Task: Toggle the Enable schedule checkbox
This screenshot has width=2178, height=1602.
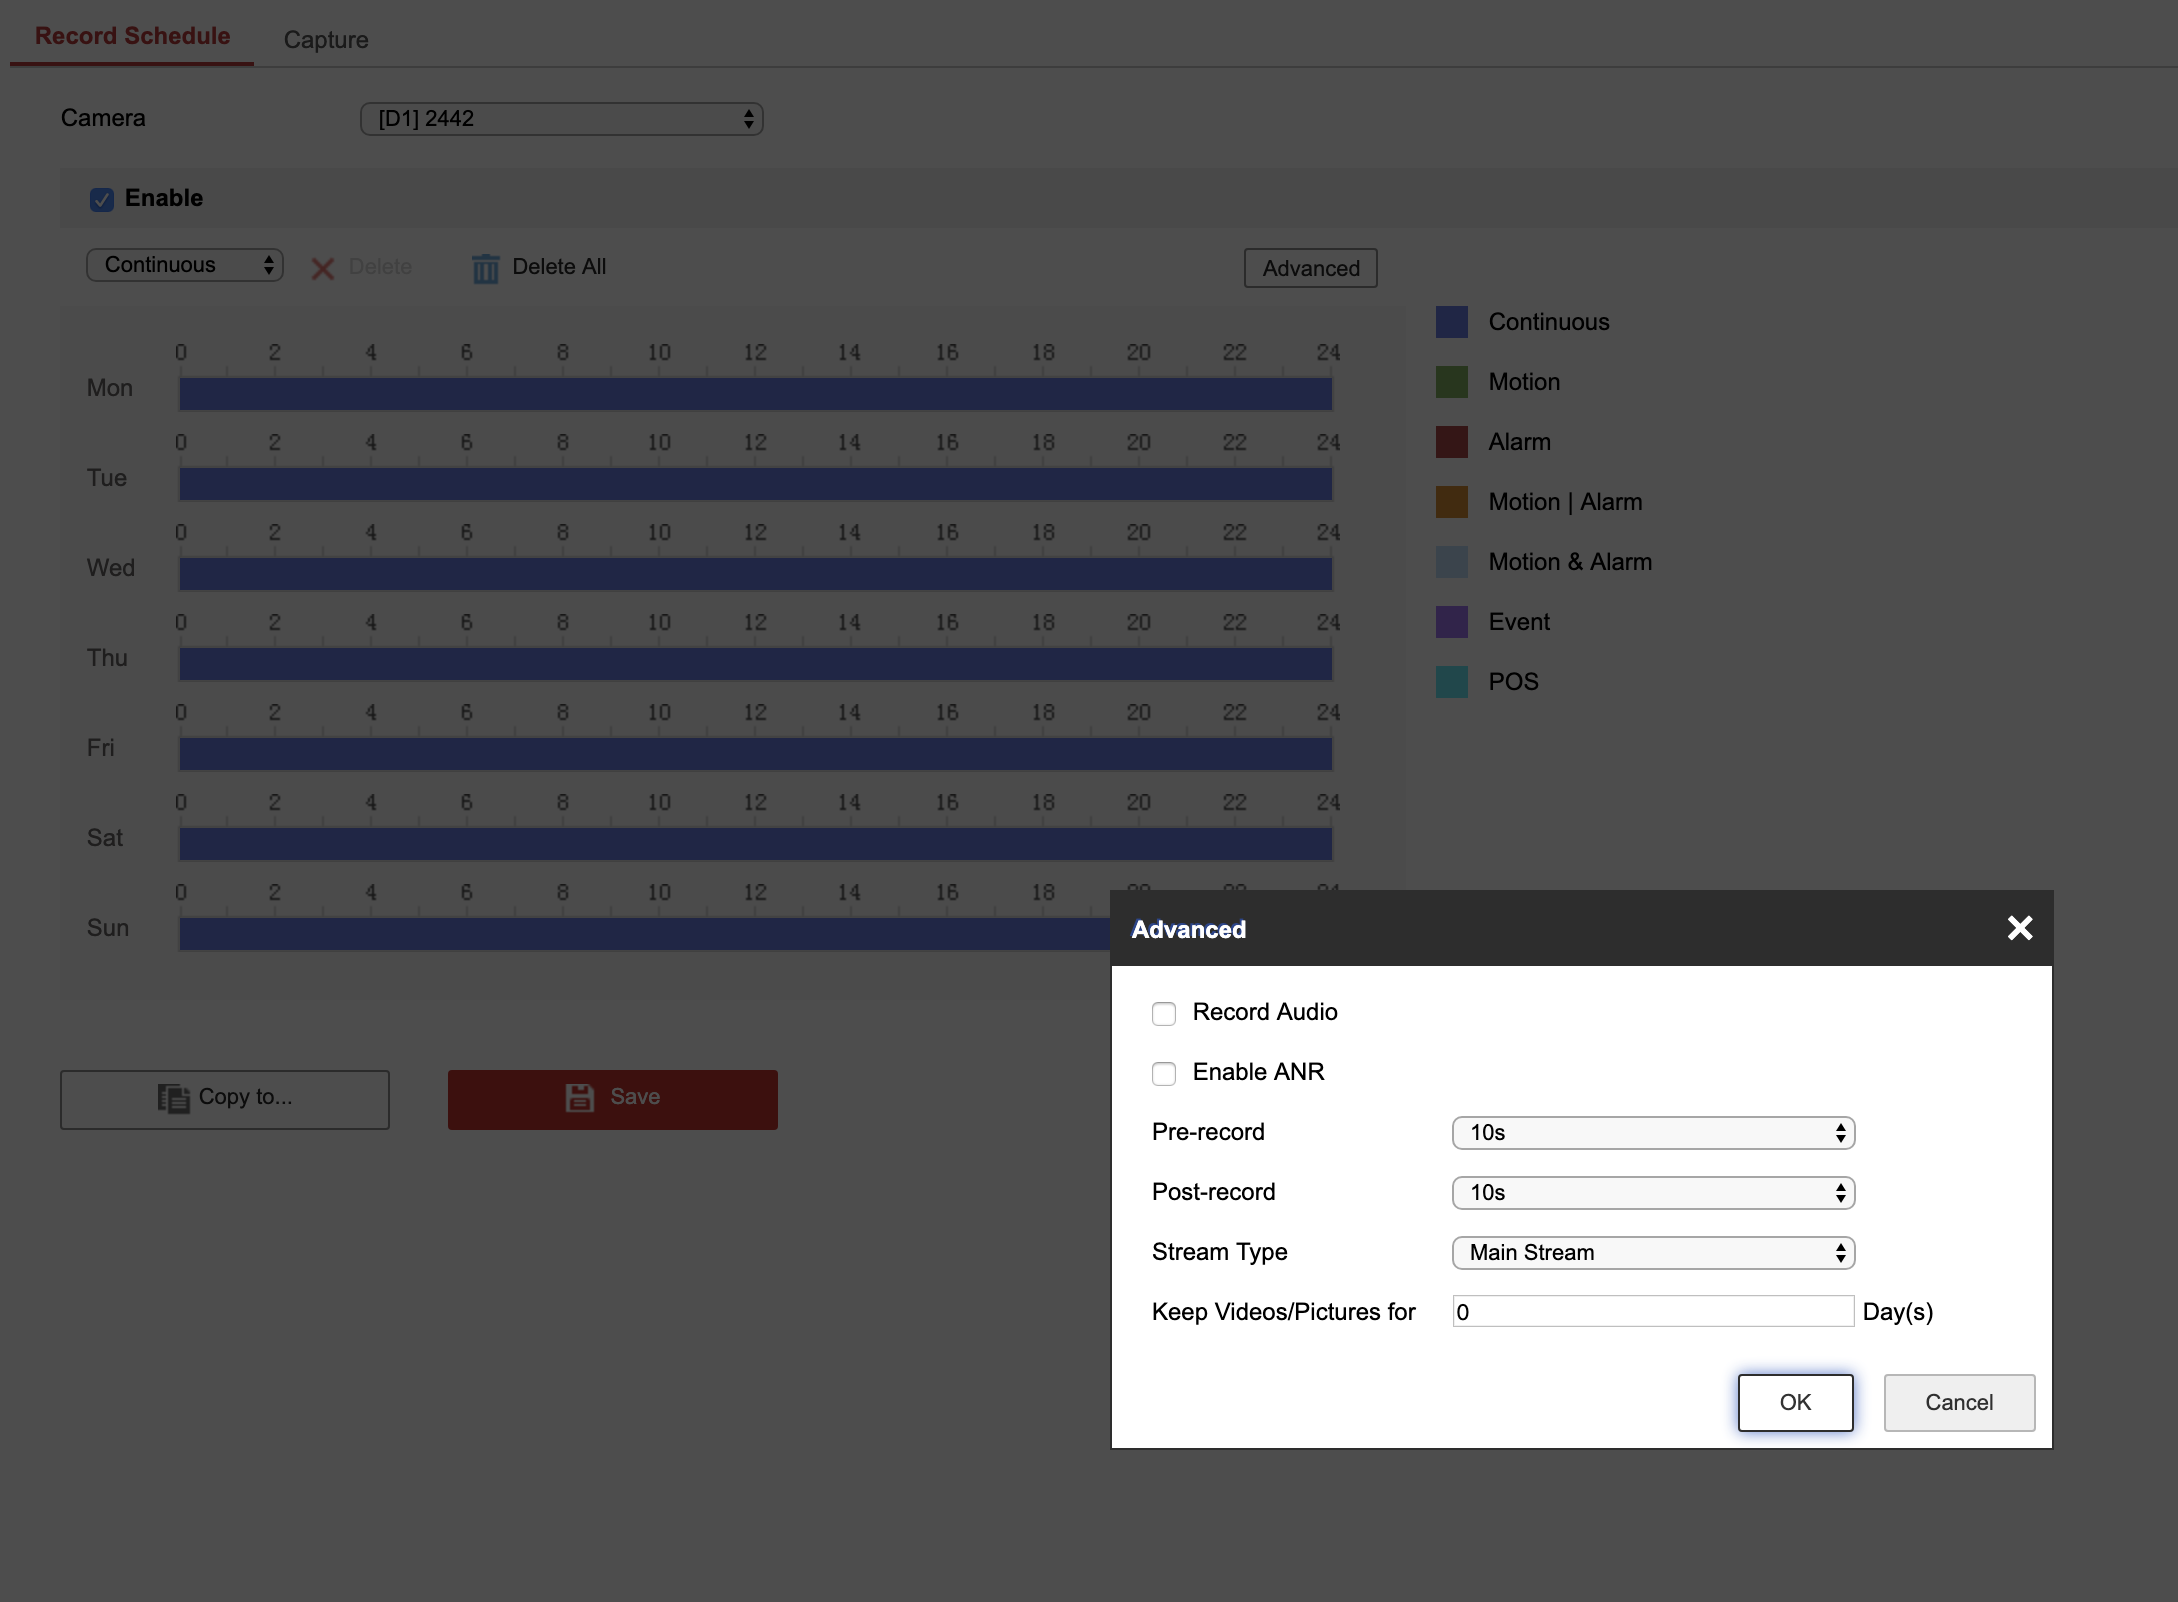Action: point(102,200)
